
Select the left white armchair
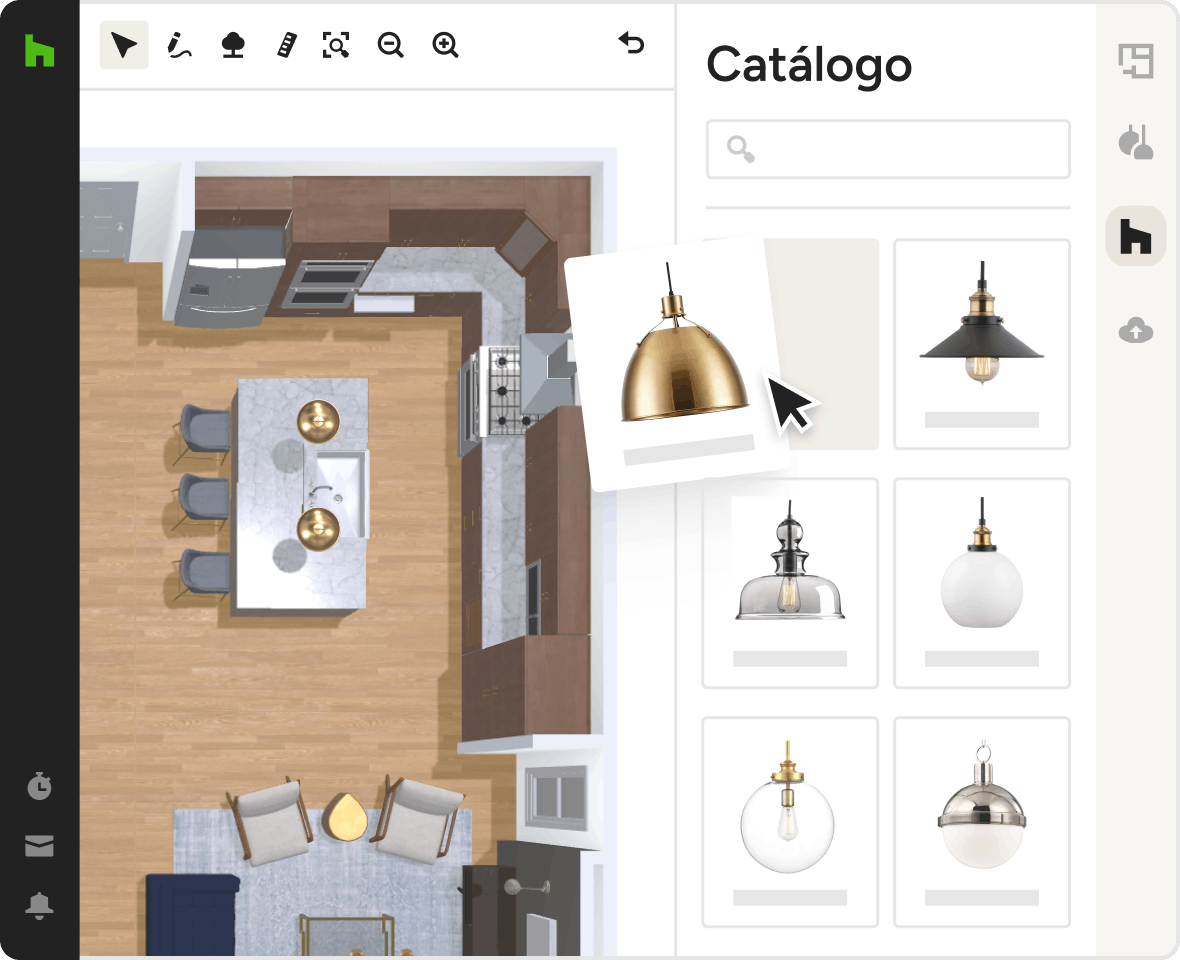point(269,823)
